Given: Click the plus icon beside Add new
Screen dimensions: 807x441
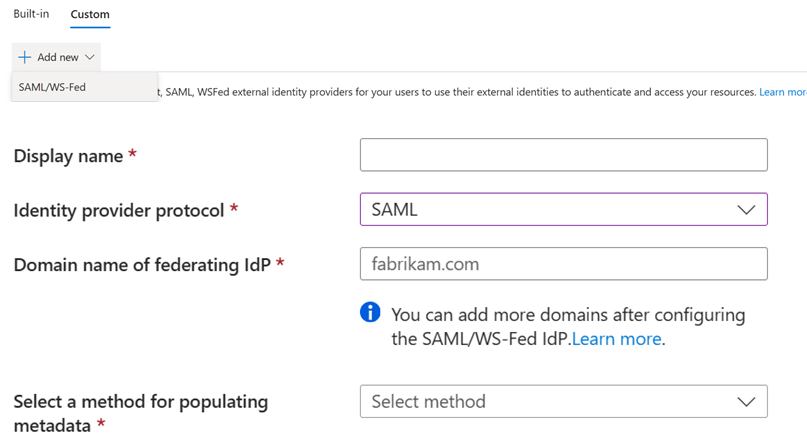Looking at the screenshot, I should pos(24,58).
